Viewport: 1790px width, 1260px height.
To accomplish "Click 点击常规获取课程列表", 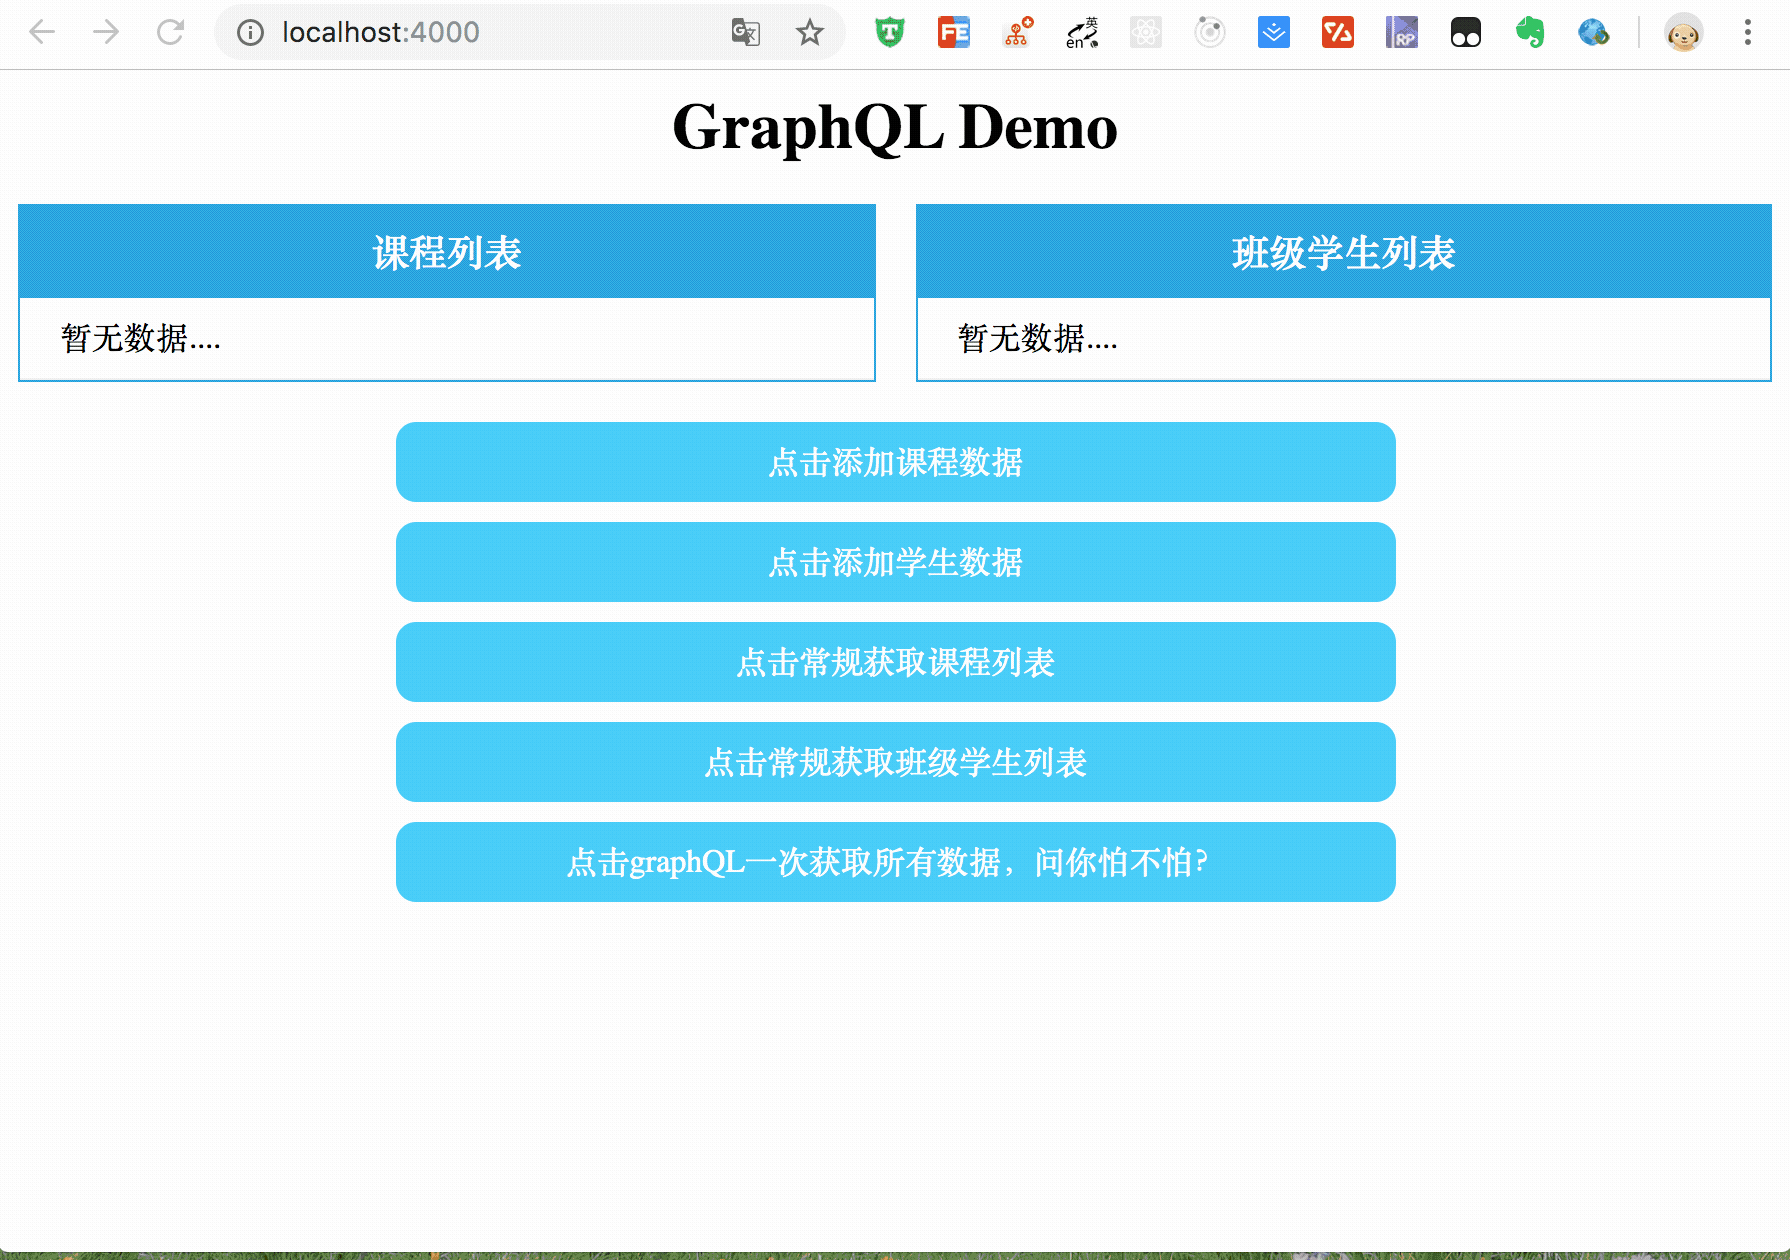I will pos(895,662).
